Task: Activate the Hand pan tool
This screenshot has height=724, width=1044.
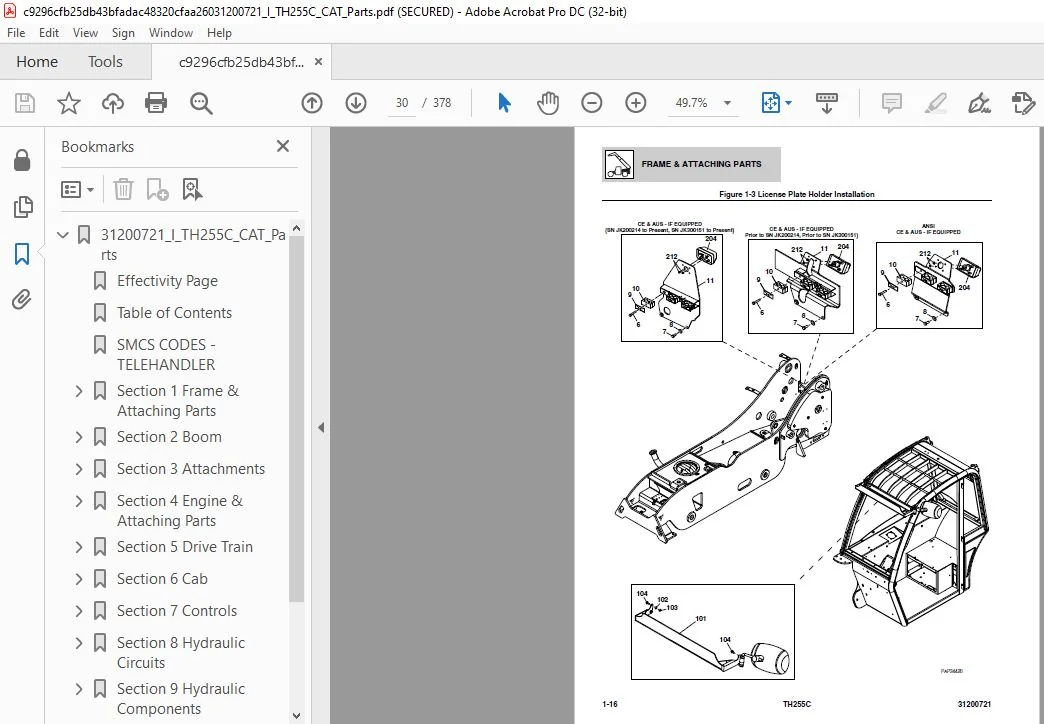Action: pyautogui.click(x=547, y=103)
